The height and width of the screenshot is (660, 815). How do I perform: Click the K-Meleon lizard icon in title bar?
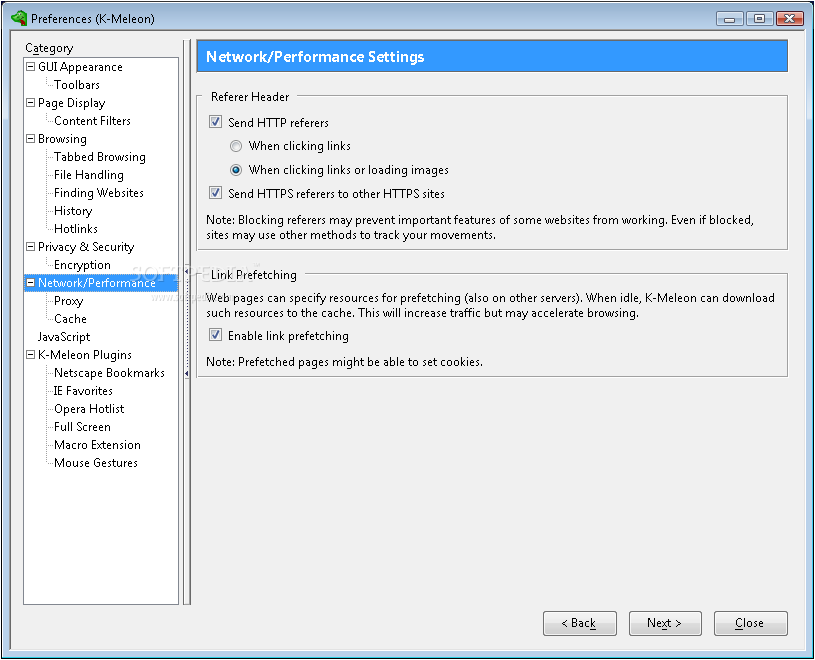pos(19,18)
